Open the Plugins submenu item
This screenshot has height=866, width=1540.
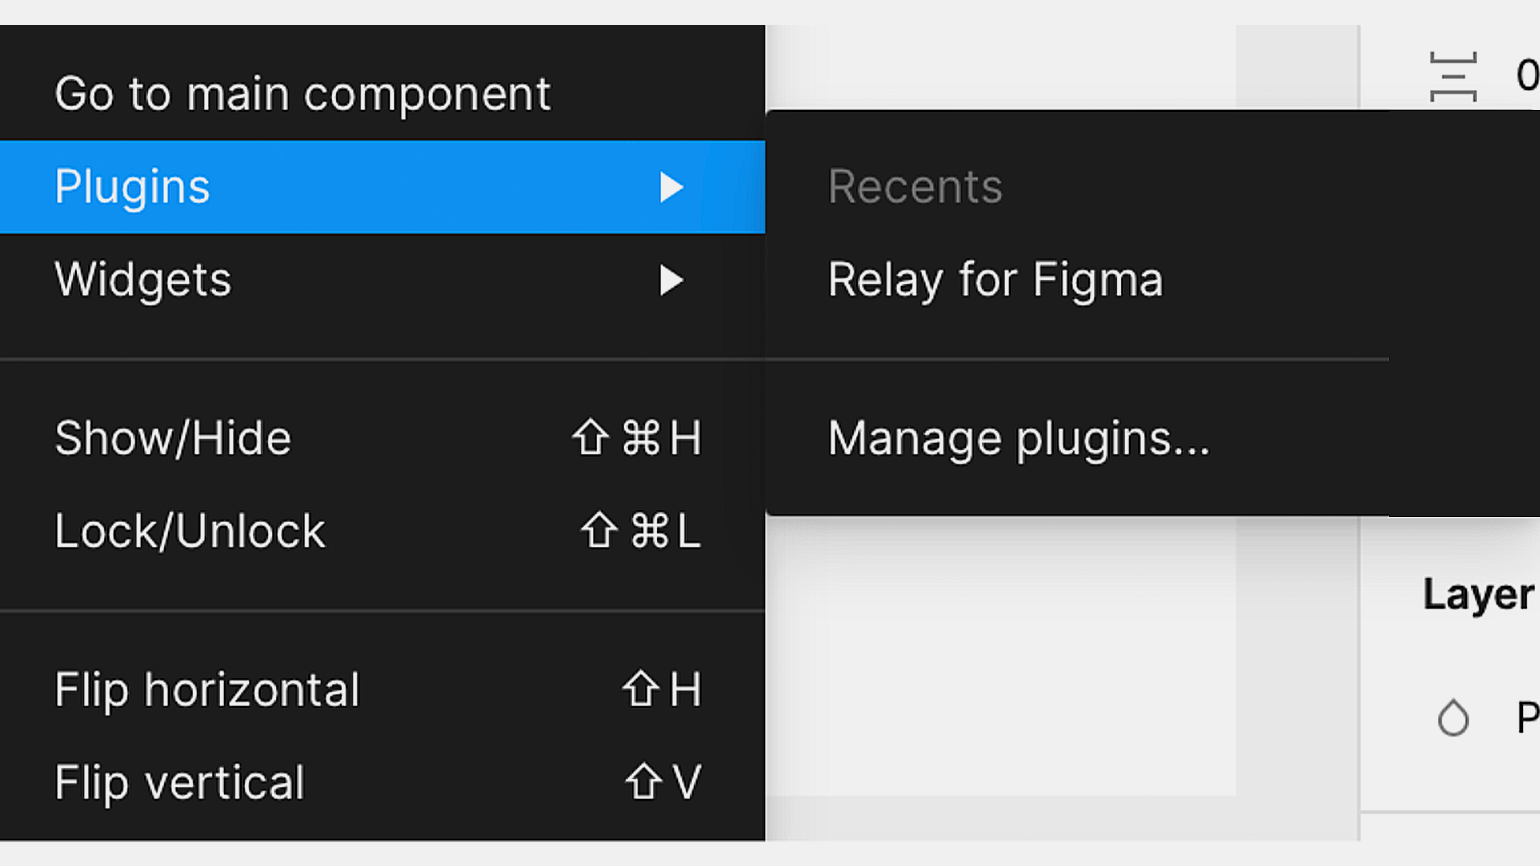(x=382, y=187)
